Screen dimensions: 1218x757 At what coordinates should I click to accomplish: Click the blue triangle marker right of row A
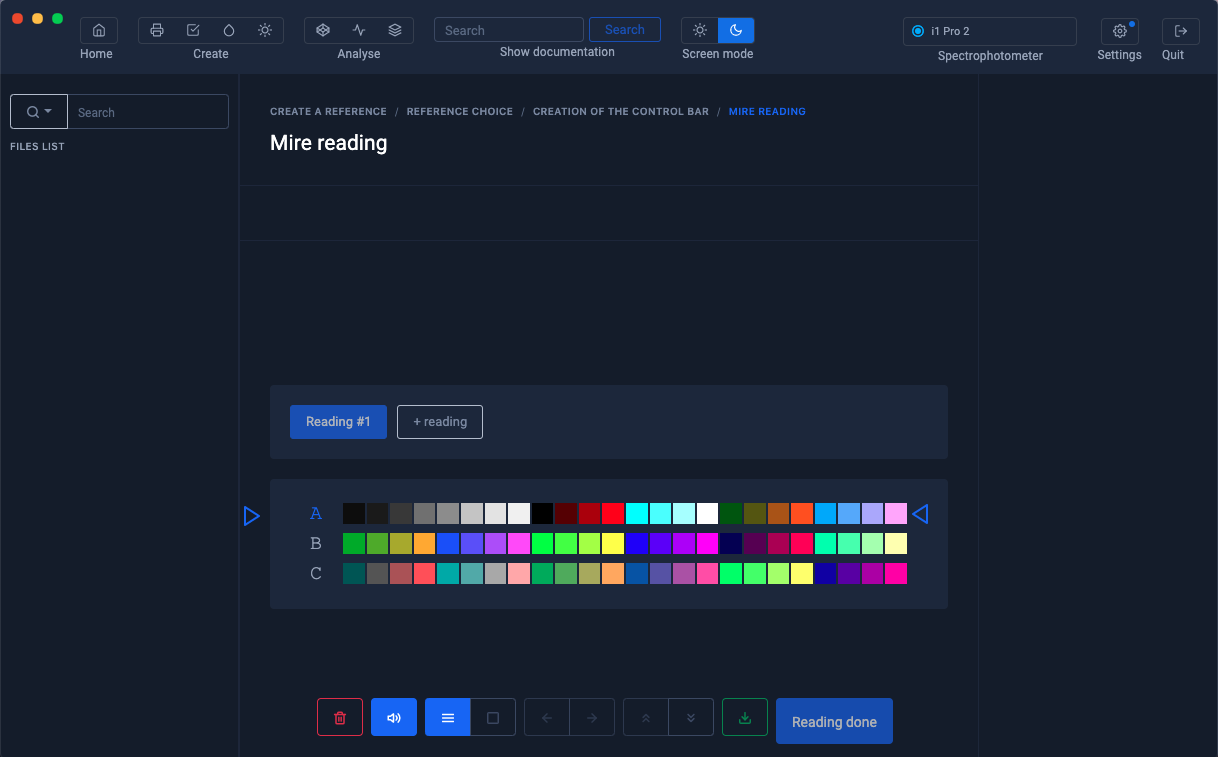coord(920,514)
